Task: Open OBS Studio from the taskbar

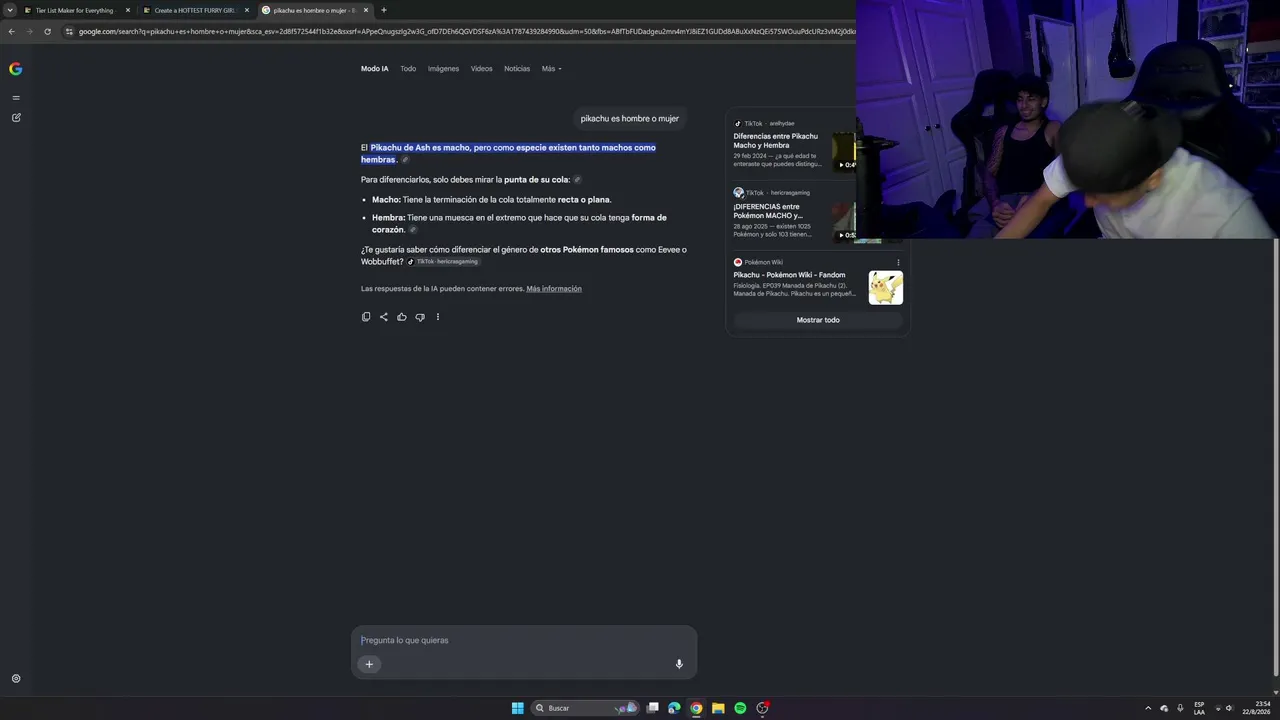Action: click(x=762, y=708)
